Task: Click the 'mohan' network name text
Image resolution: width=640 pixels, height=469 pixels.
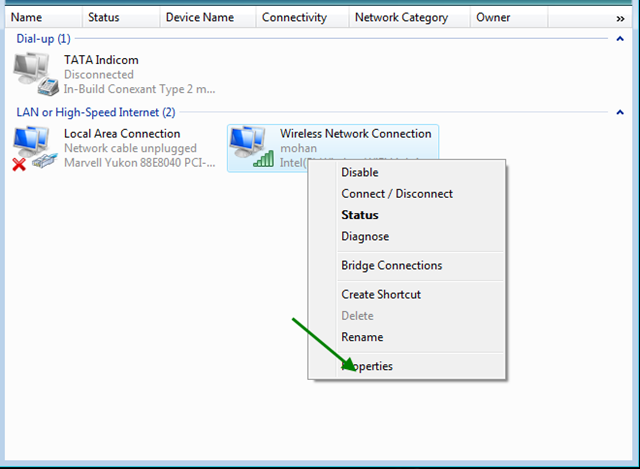Action: pos(298,148)
